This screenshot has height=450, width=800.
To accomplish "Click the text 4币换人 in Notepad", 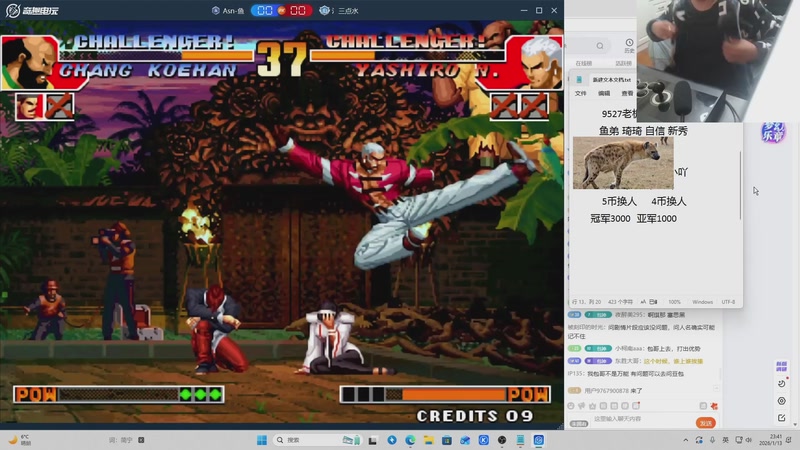I will click(x=668, y=202).
